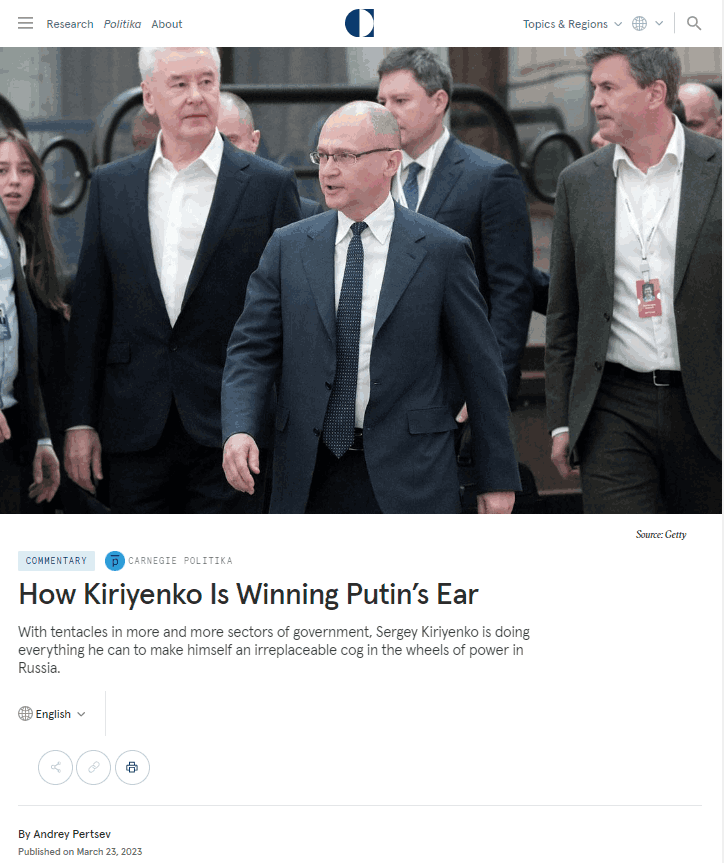Expand the header language chevron

pyautogui.click(x=659, y=24)
